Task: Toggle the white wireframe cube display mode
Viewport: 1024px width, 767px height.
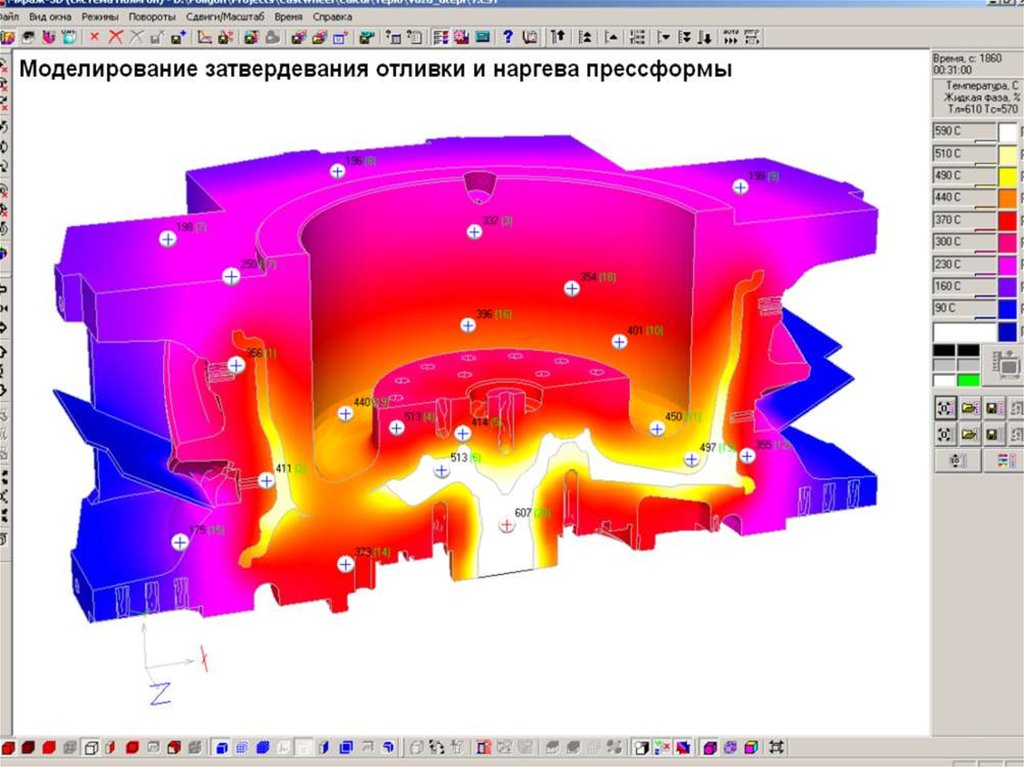Action: point(89,747)
